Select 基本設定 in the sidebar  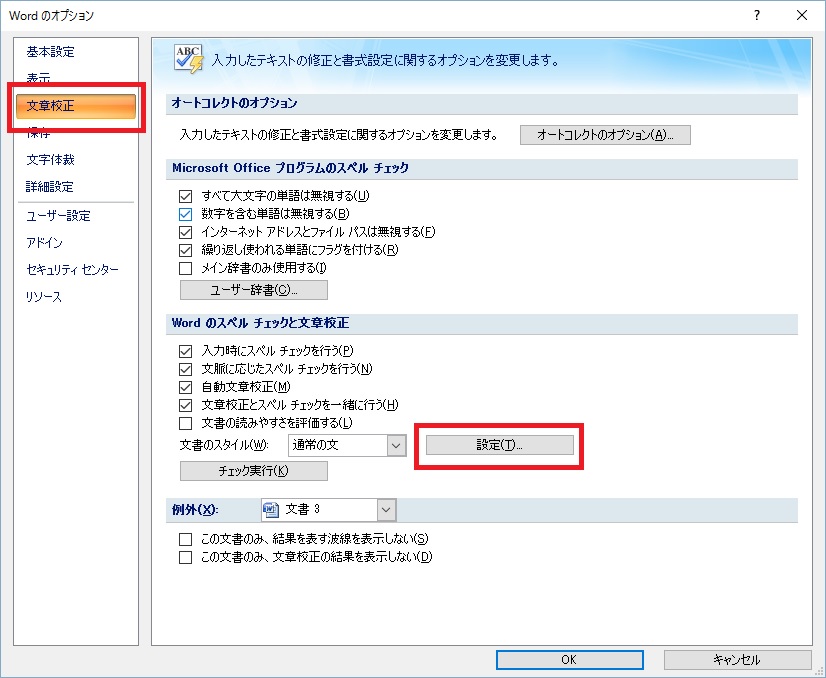pos(51,52)
